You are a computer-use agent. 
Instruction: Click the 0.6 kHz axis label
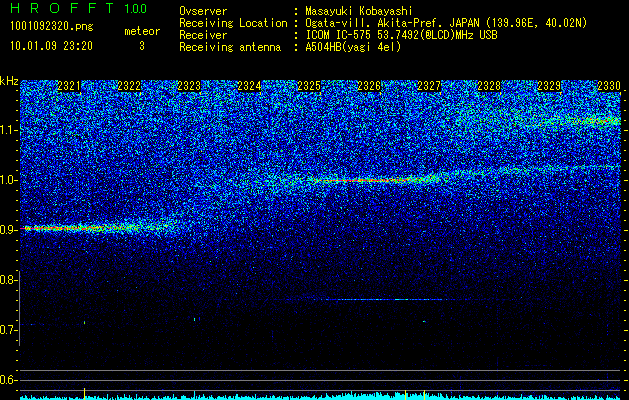8,380
